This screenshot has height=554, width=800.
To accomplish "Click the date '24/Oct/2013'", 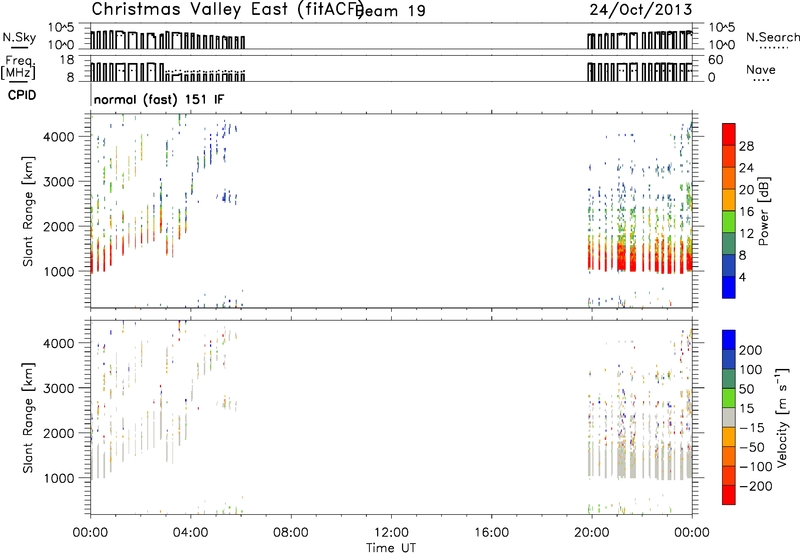I will pos(640,10).
